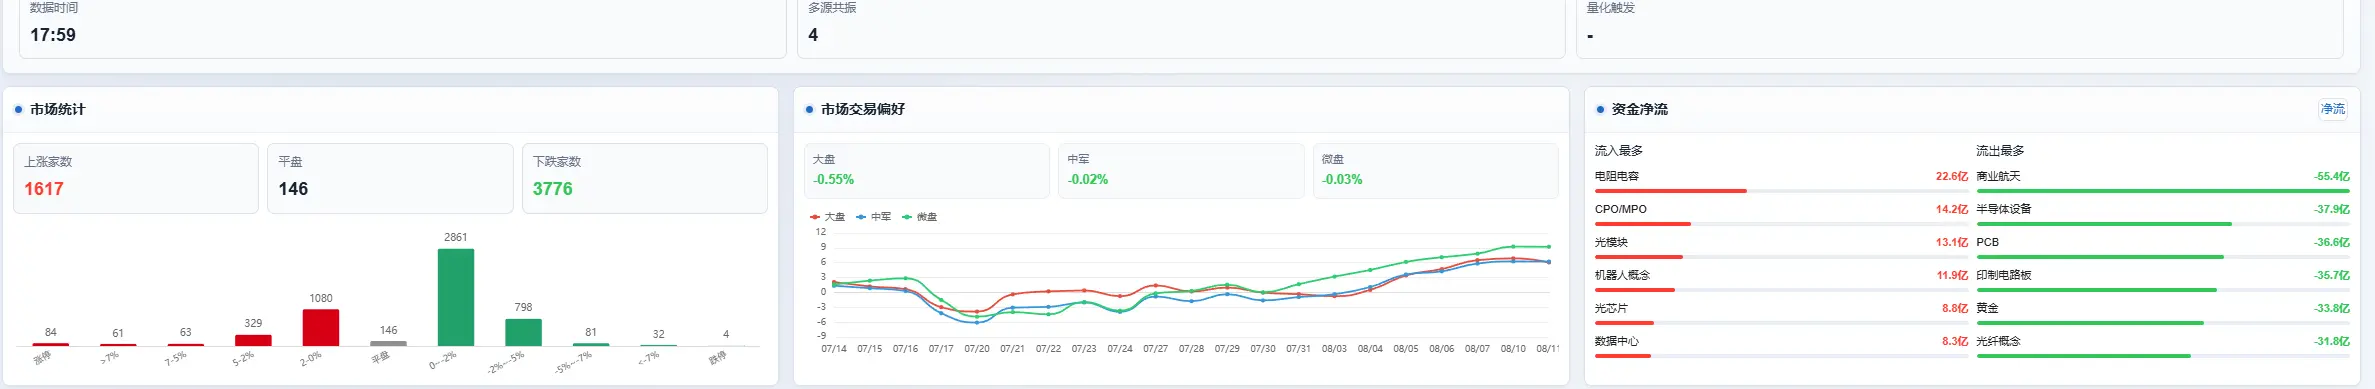Click the 数据中心 inflow row label

(x=1617, y=341)
